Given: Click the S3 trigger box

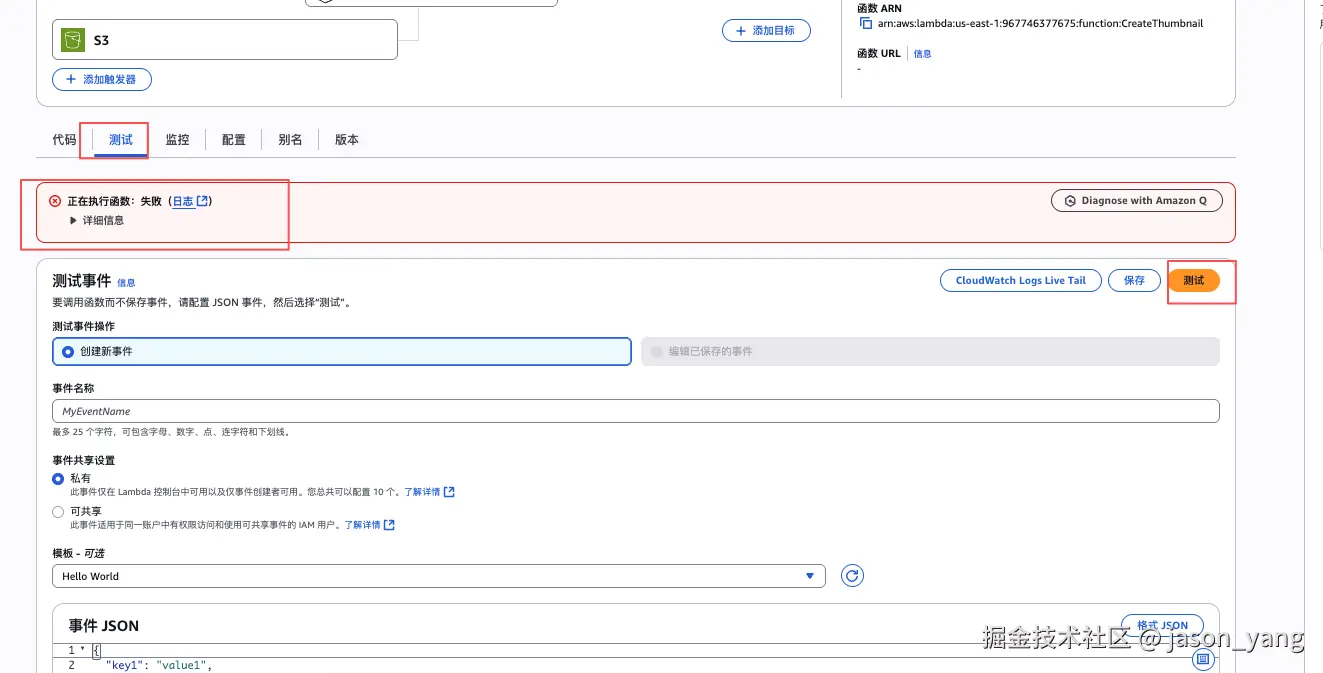Looking at the screenshot, I should [x=225, y=40].
